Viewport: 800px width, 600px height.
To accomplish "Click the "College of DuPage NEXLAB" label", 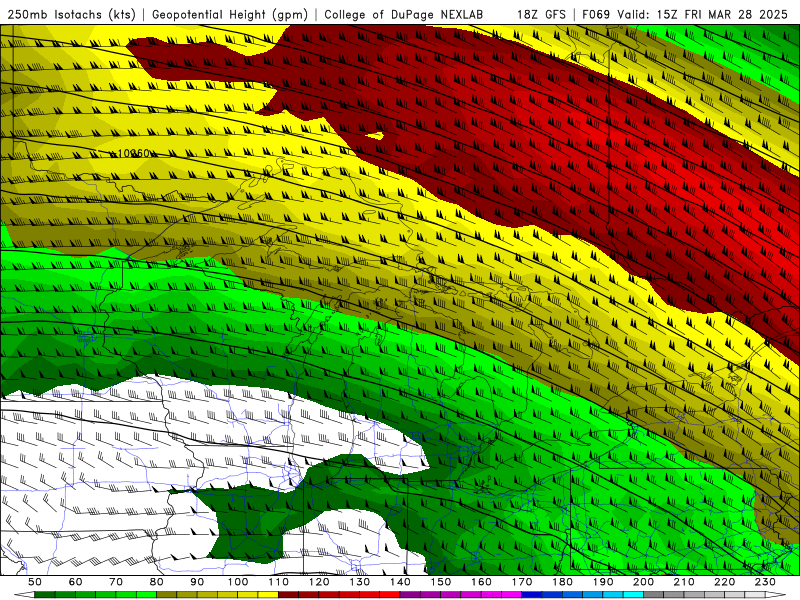I will click(404, 14).
